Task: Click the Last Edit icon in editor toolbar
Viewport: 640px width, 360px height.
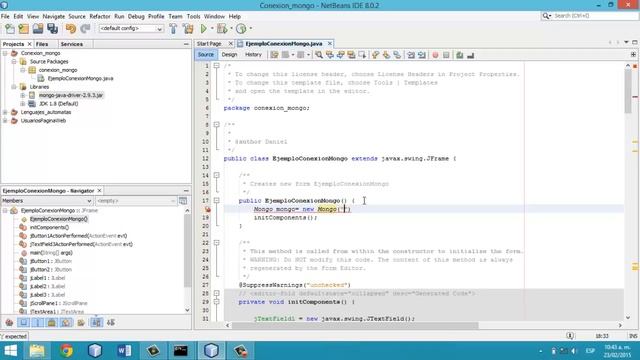Action: point(274,55)
